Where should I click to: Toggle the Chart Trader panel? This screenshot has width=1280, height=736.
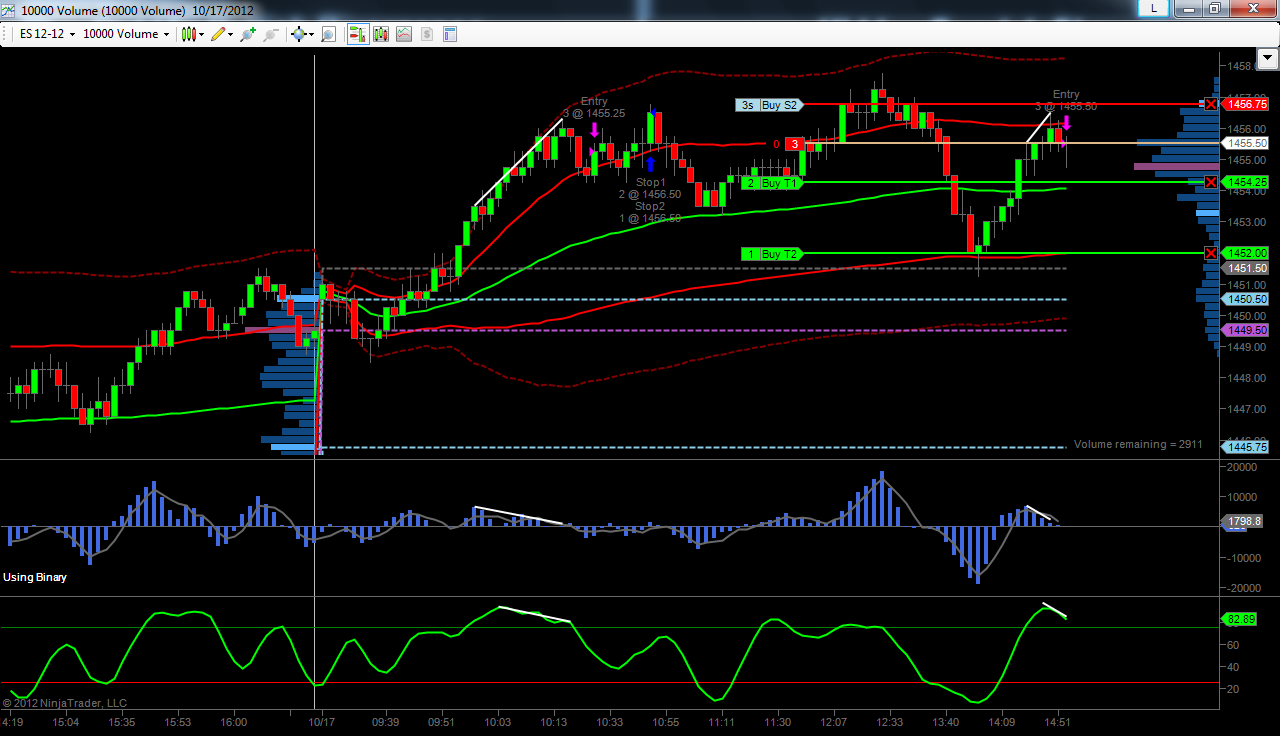point(357,34)
